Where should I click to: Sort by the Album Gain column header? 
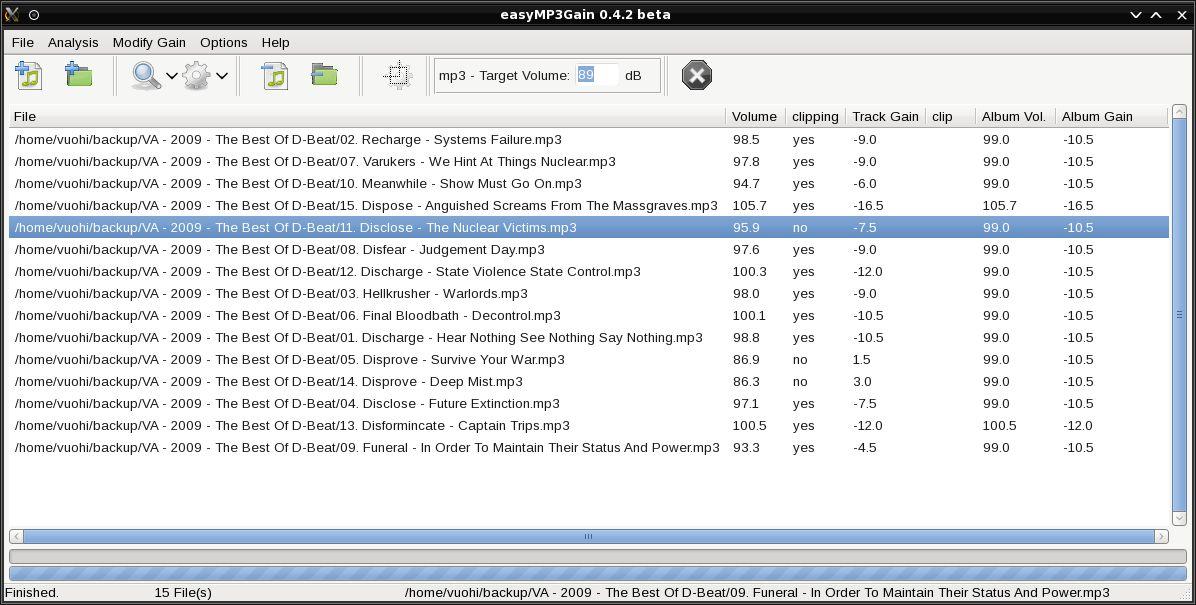(x=1111, y=117)
